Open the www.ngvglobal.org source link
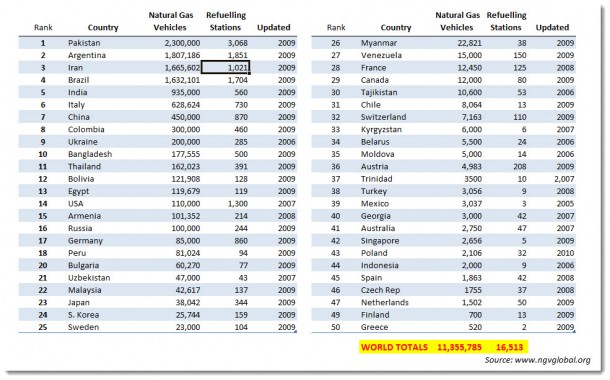This screenshot has width=610, height=380. [x=552, y=360]
